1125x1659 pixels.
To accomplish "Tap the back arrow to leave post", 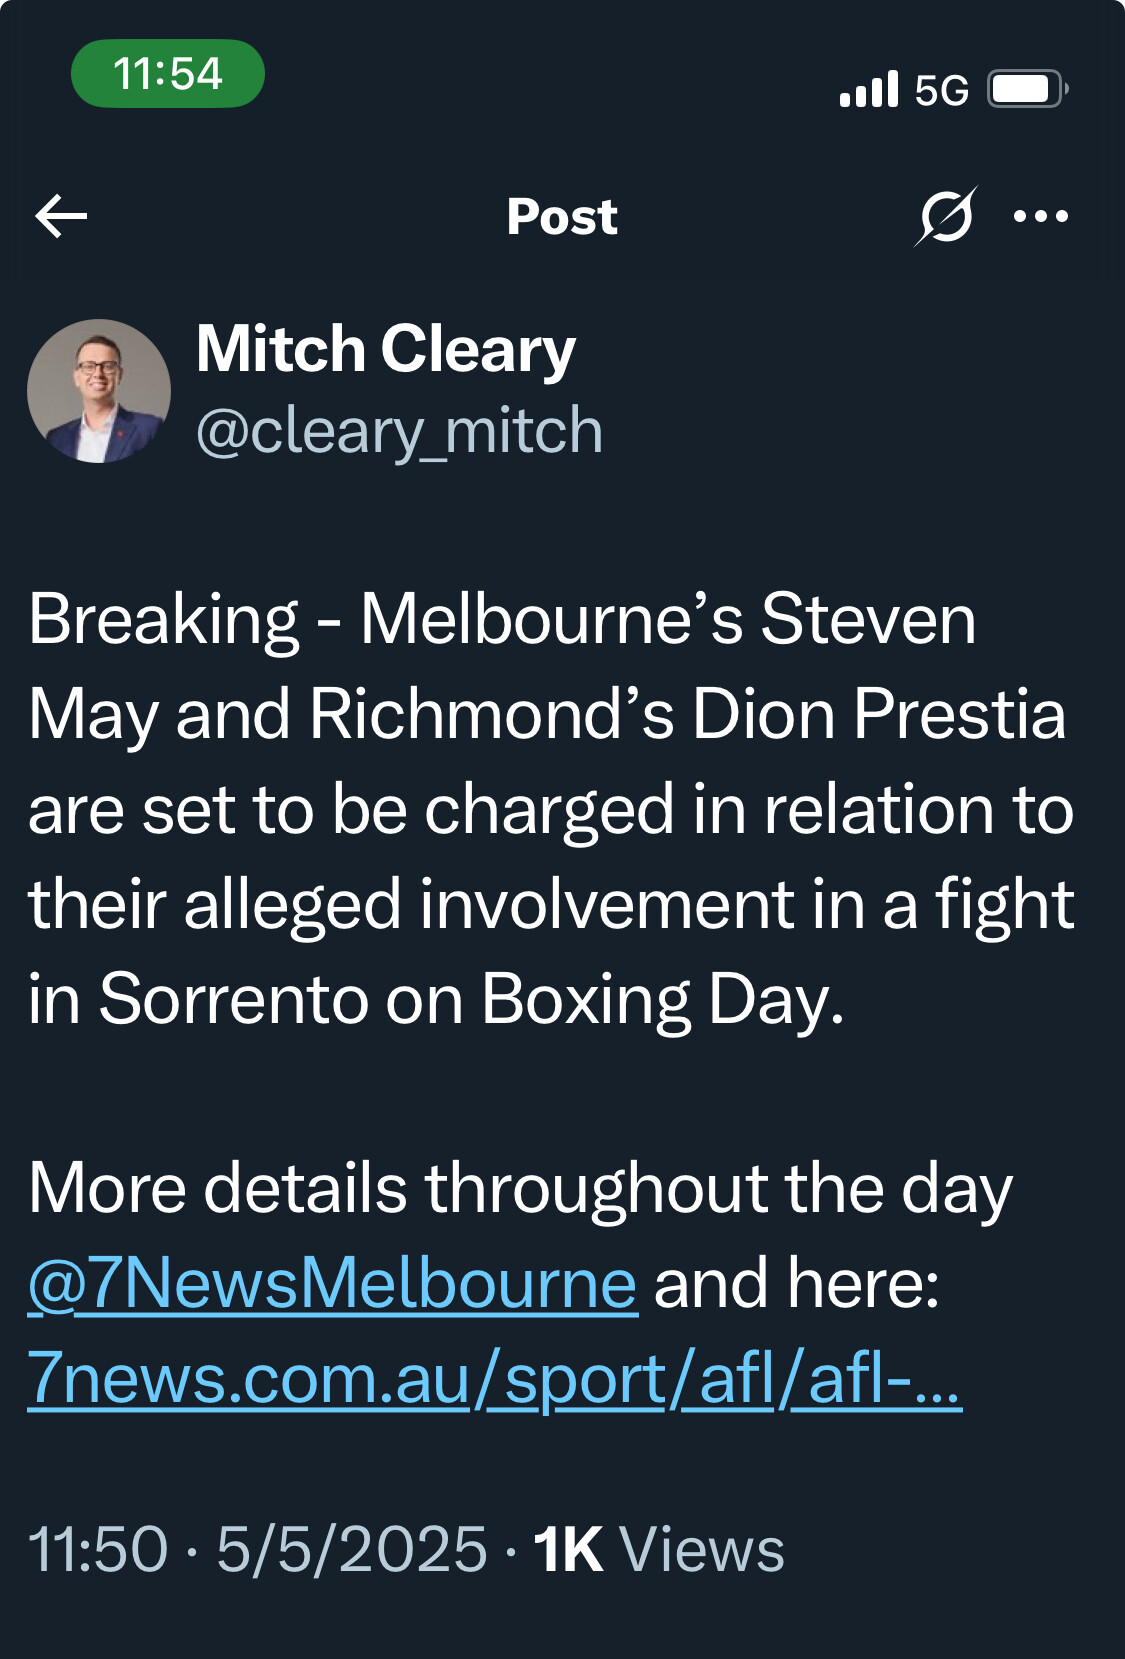I will tap(61, 216).
